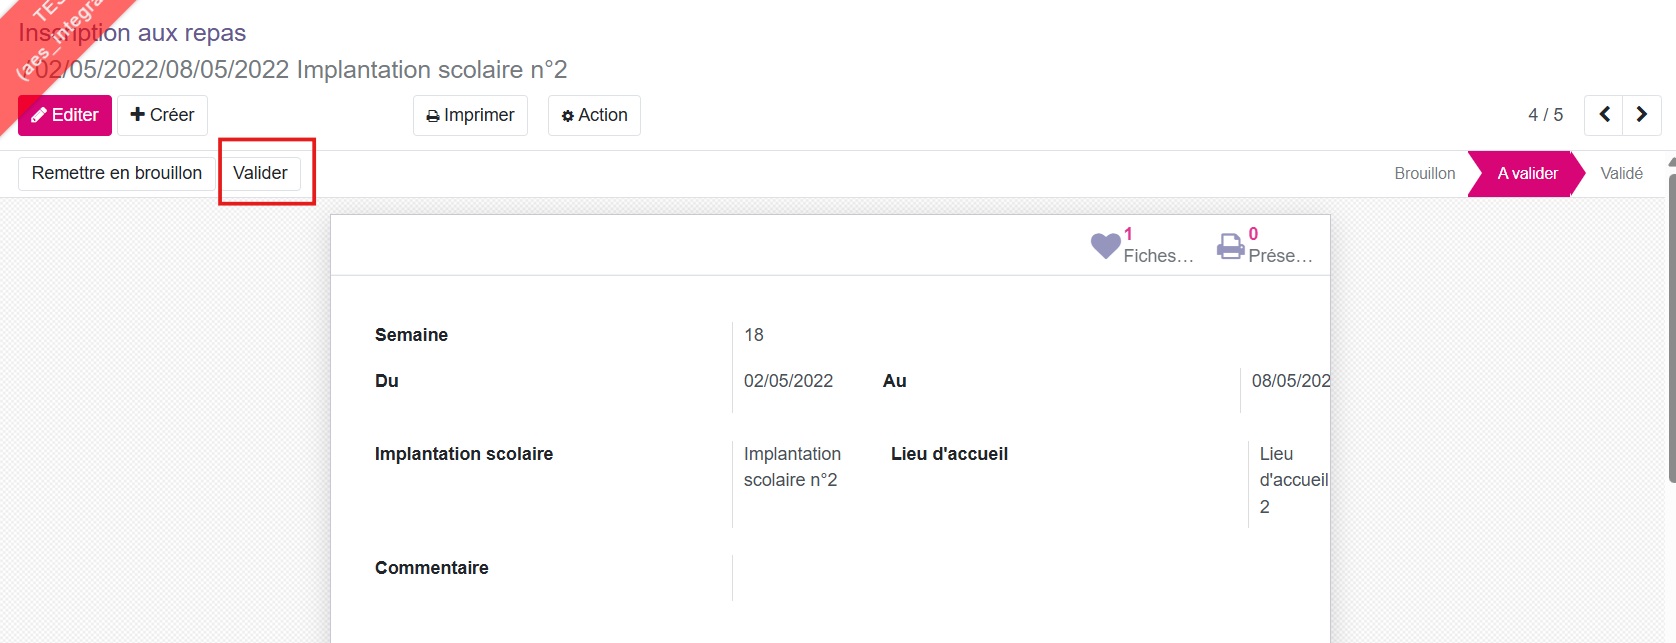1676x643 pixels.
Task: Open the Imprimer print menu
Action: 470,115
